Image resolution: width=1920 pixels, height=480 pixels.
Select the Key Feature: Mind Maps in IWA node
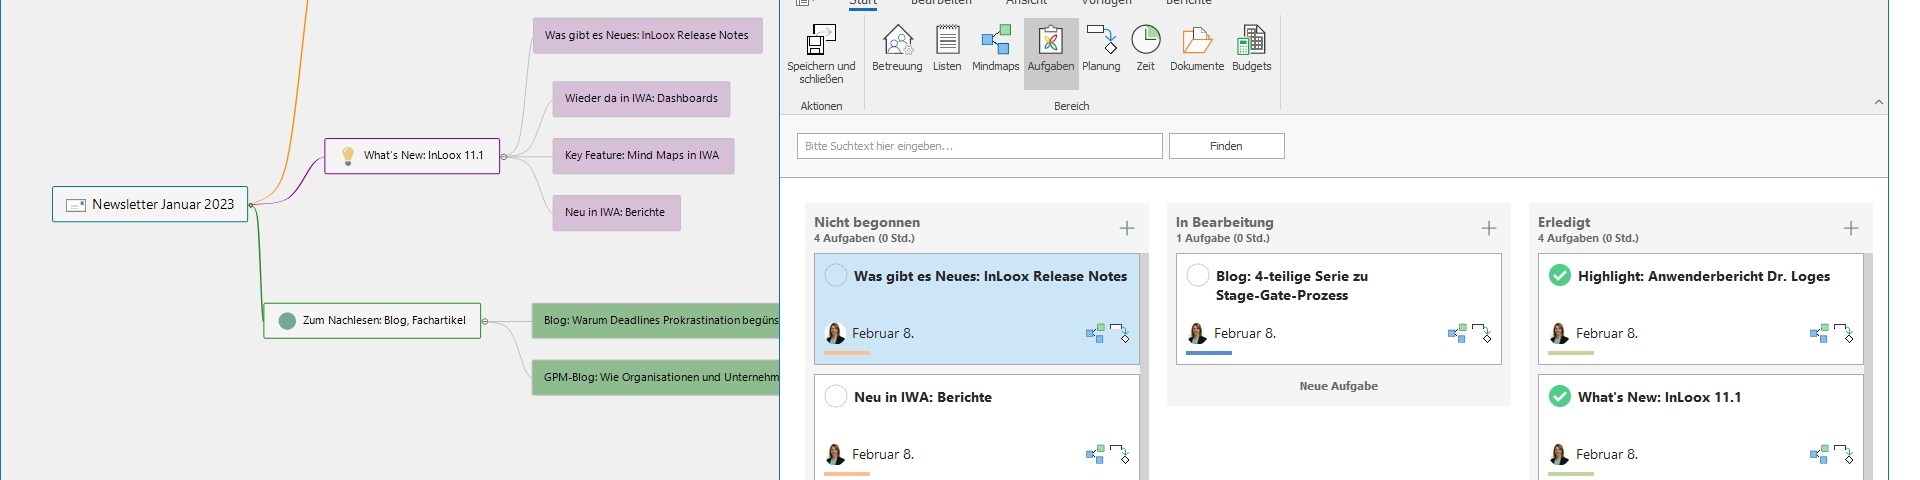pos(642,156)
